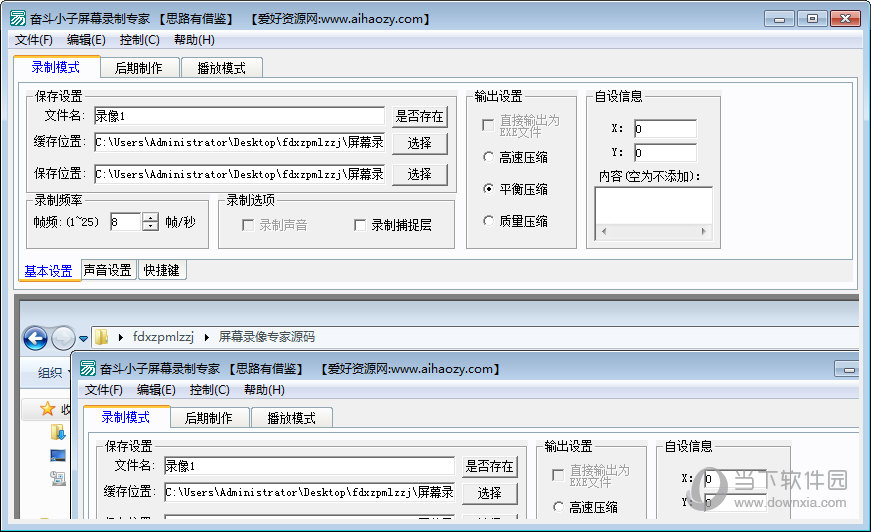
Task: Click the back arrow in Explorer window
Action: [35, 338]
